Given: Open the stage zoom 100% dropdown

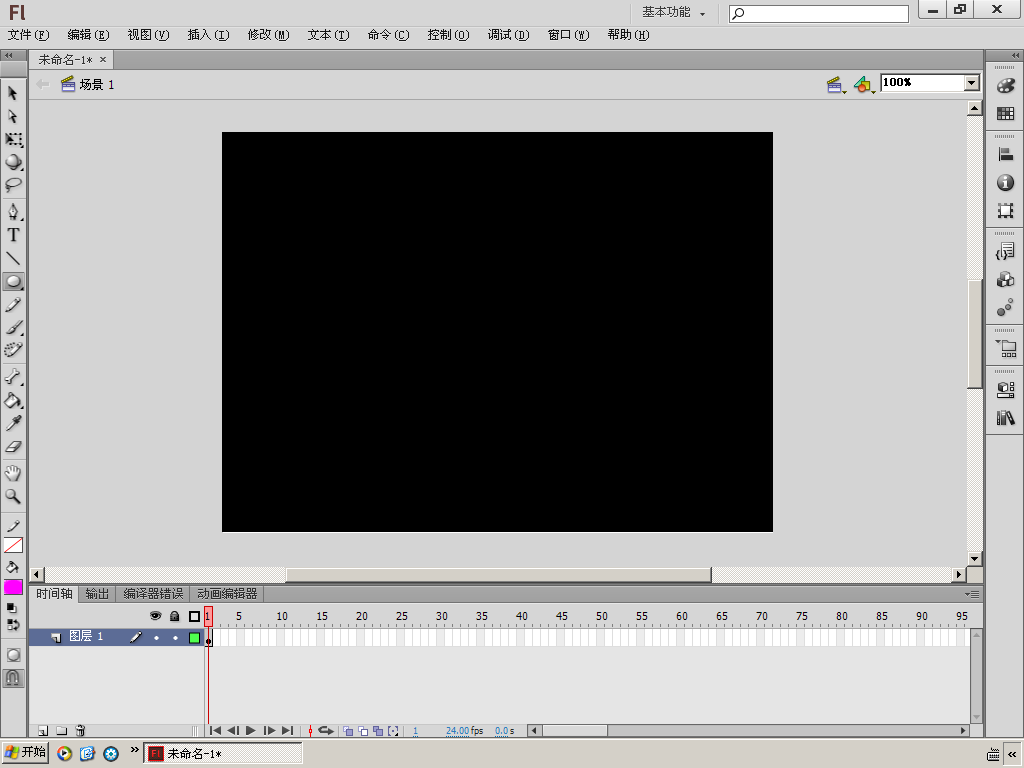Looking at the screenshot, I should point(972,82).
